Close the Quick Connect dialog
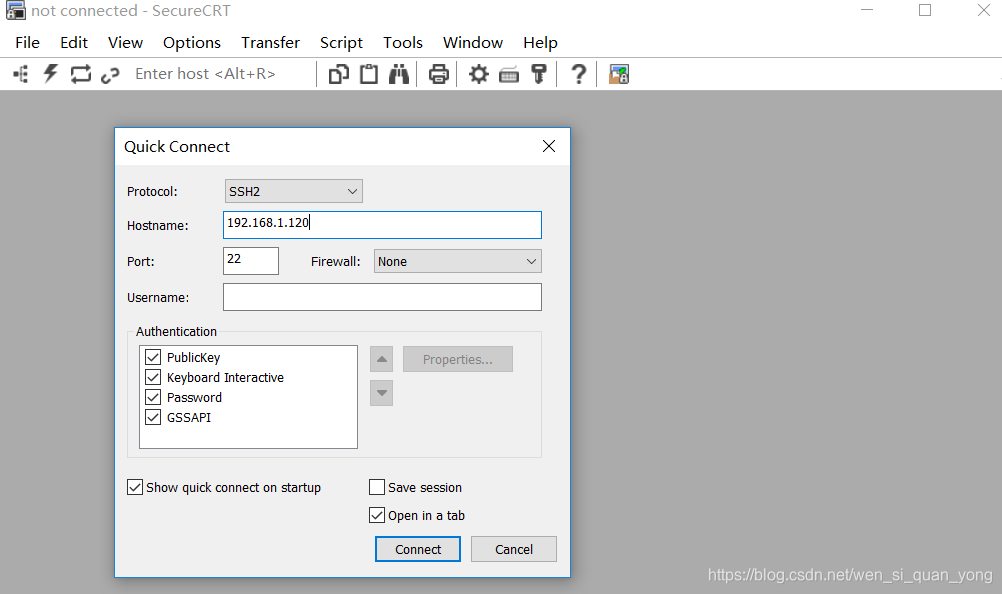The image size is (1002, 594). pyautogui.click(x=549, y=146)
